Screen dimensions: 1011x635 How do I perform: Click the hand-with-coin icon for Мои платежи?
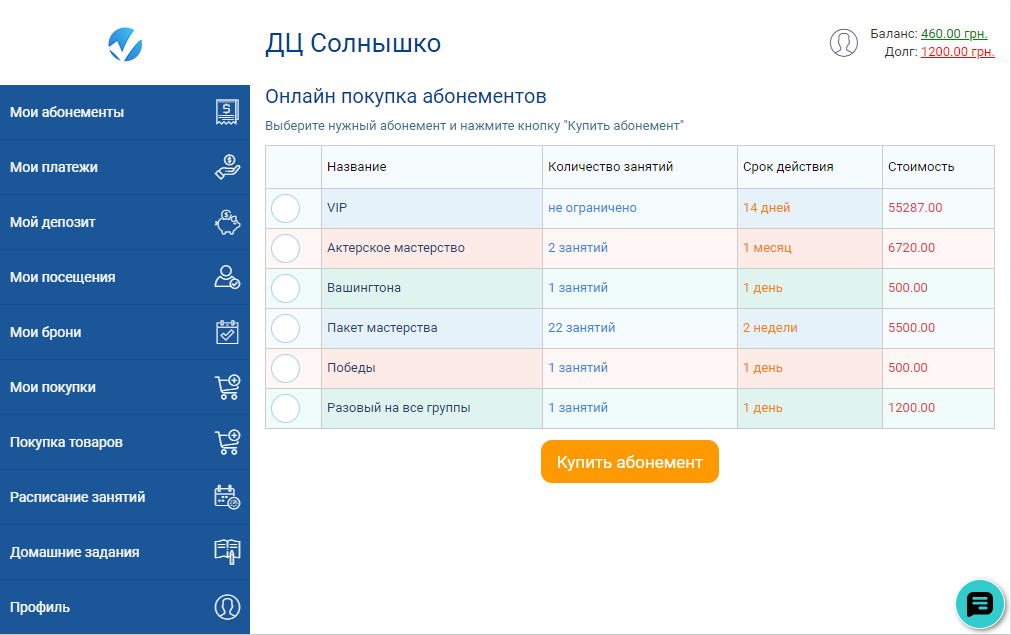227,167
